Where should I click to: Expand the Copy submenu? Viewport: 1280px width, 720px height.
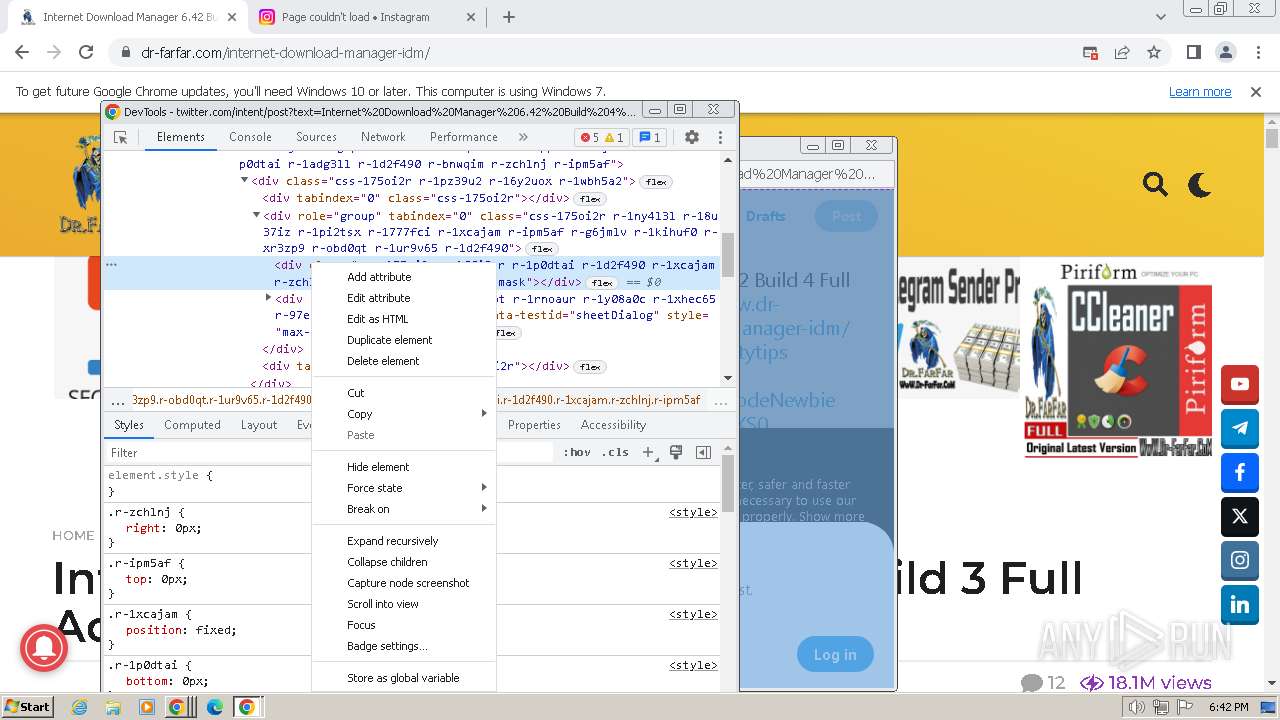(404, 414)
